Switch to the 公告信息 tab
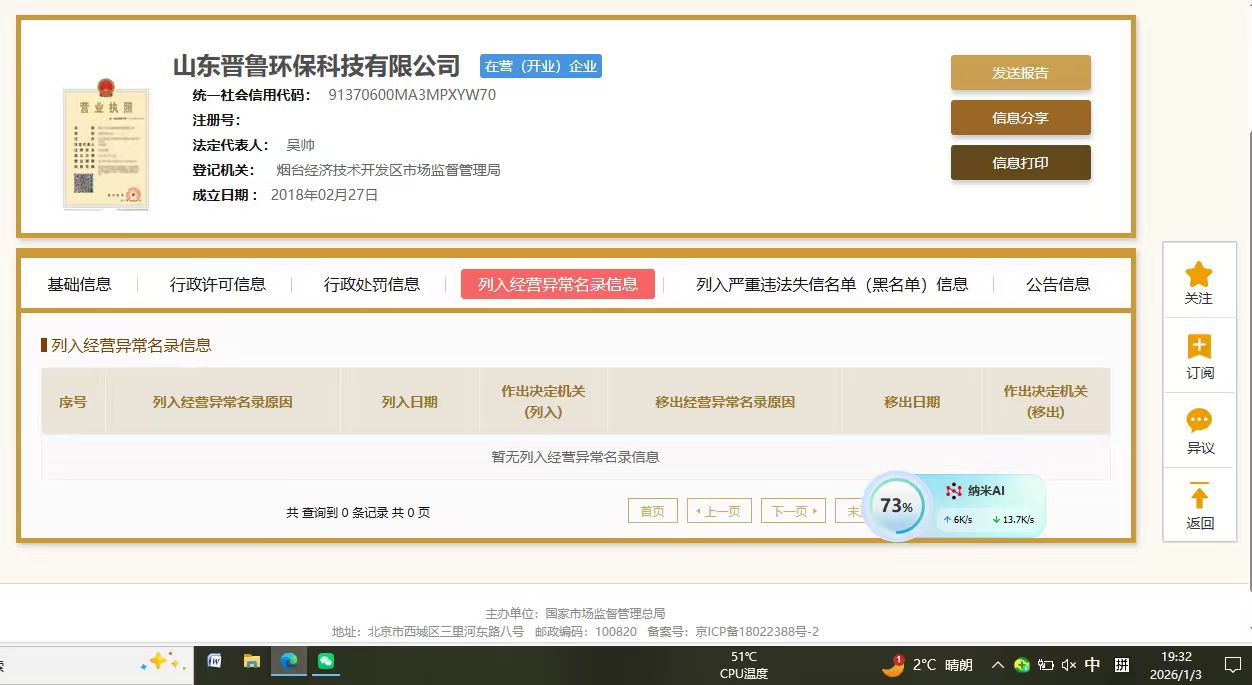This screenshot has height=685, width=1252. [1058, 284]
